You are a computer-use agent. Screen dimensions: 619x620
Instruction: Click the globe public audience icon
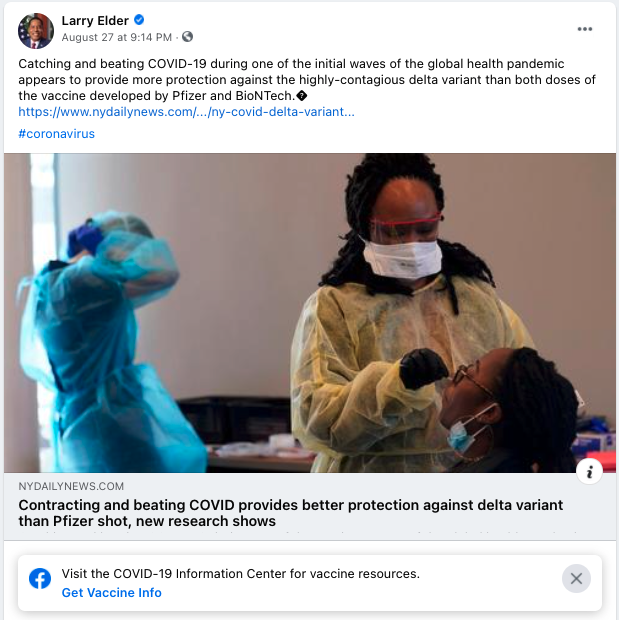[187, 37]
